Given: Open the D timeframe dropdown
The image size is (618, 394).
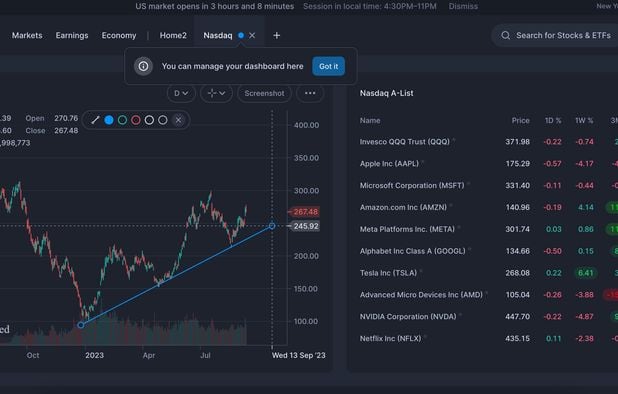Looking at the screenshot, I should click(x=181, y=93).
